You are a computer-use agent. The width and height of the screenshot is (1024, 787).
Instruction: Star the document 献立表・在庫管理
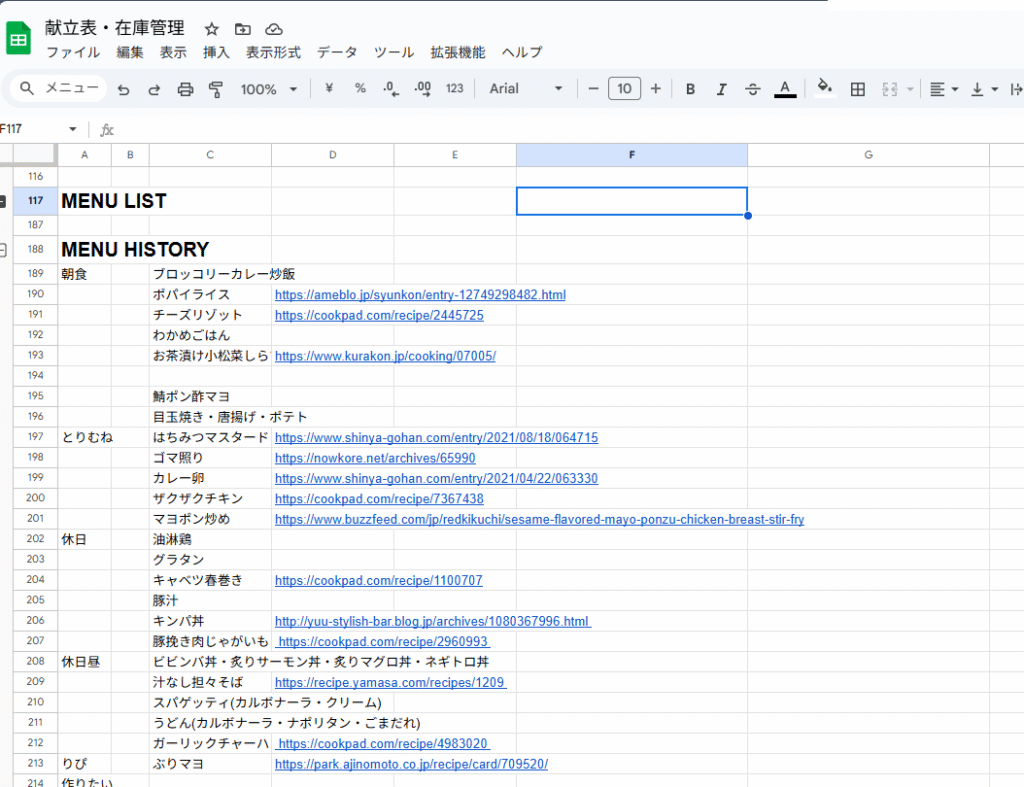[211, 29]
